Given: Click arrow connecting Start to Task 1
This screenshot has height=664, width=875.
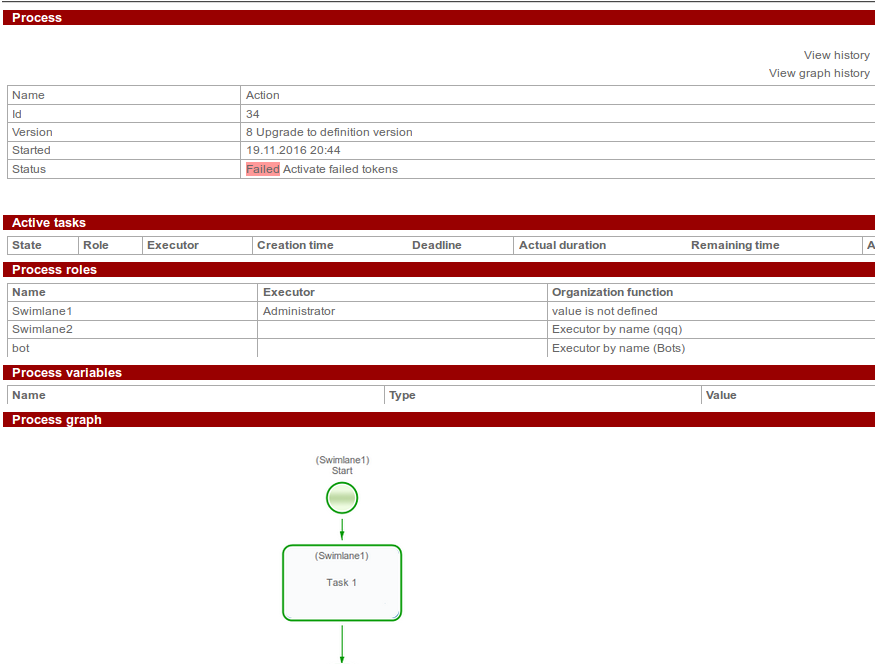Looking at the screenshot, I should [x=342, y=529].
